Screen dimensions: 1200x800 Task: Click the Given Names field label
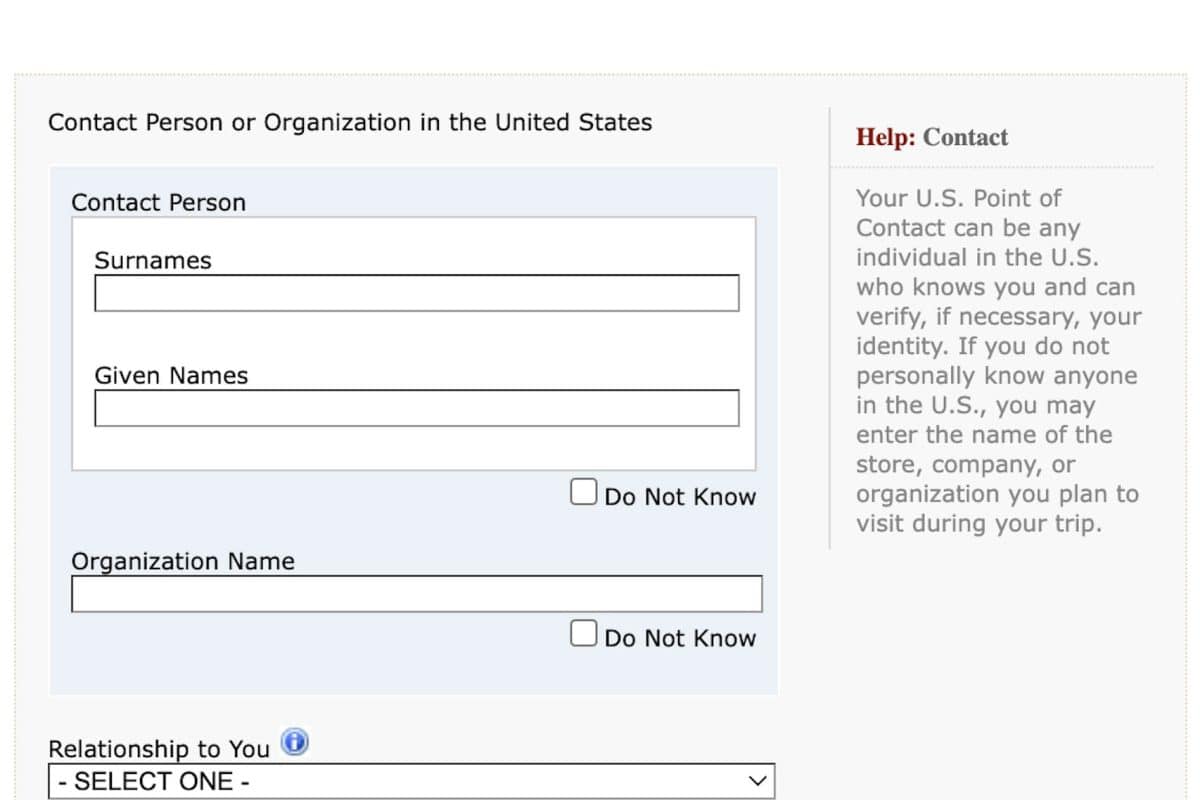171,376
